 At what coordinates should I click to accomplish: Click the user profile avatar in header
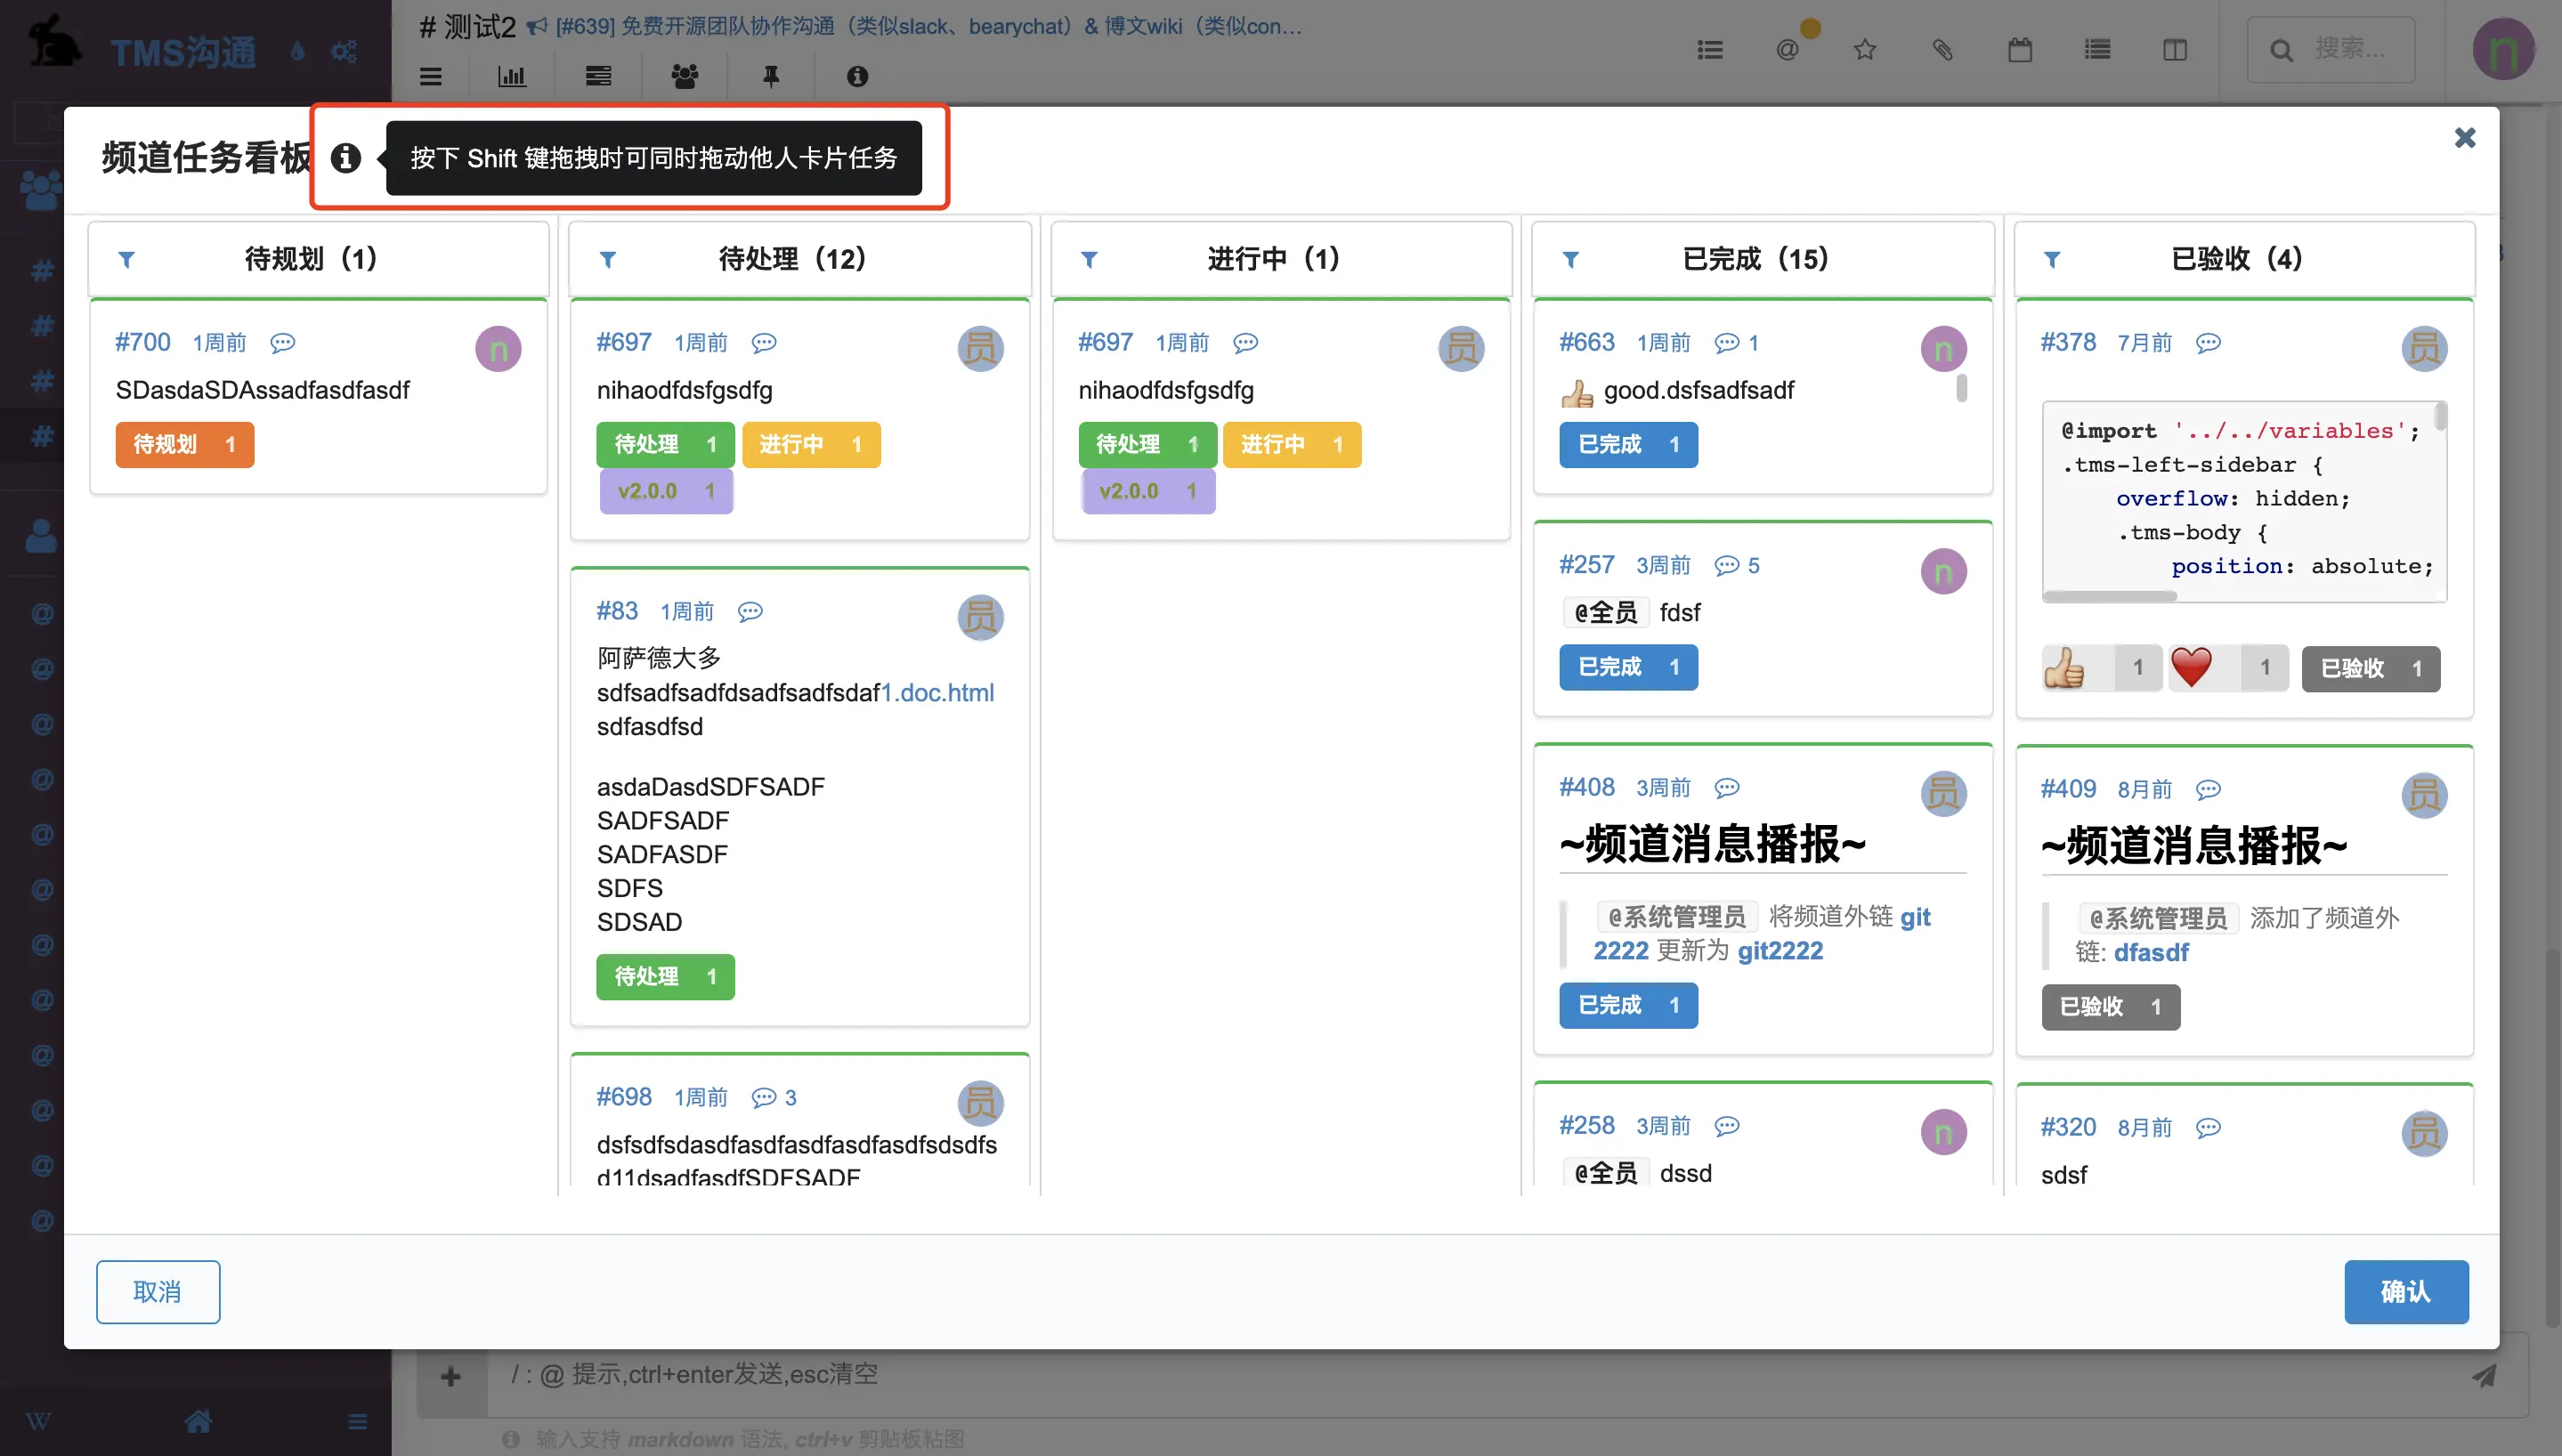(2504, 49)
